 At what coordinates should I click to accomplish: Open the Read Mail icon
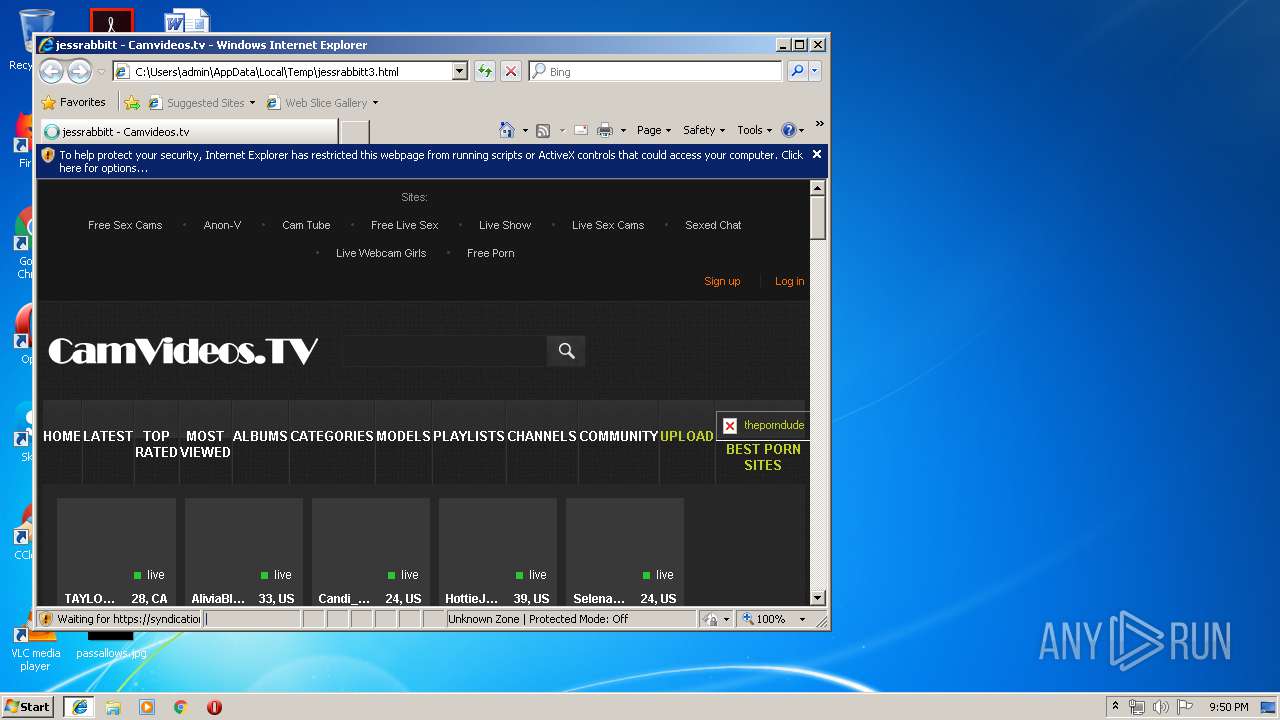click(580, 130)
